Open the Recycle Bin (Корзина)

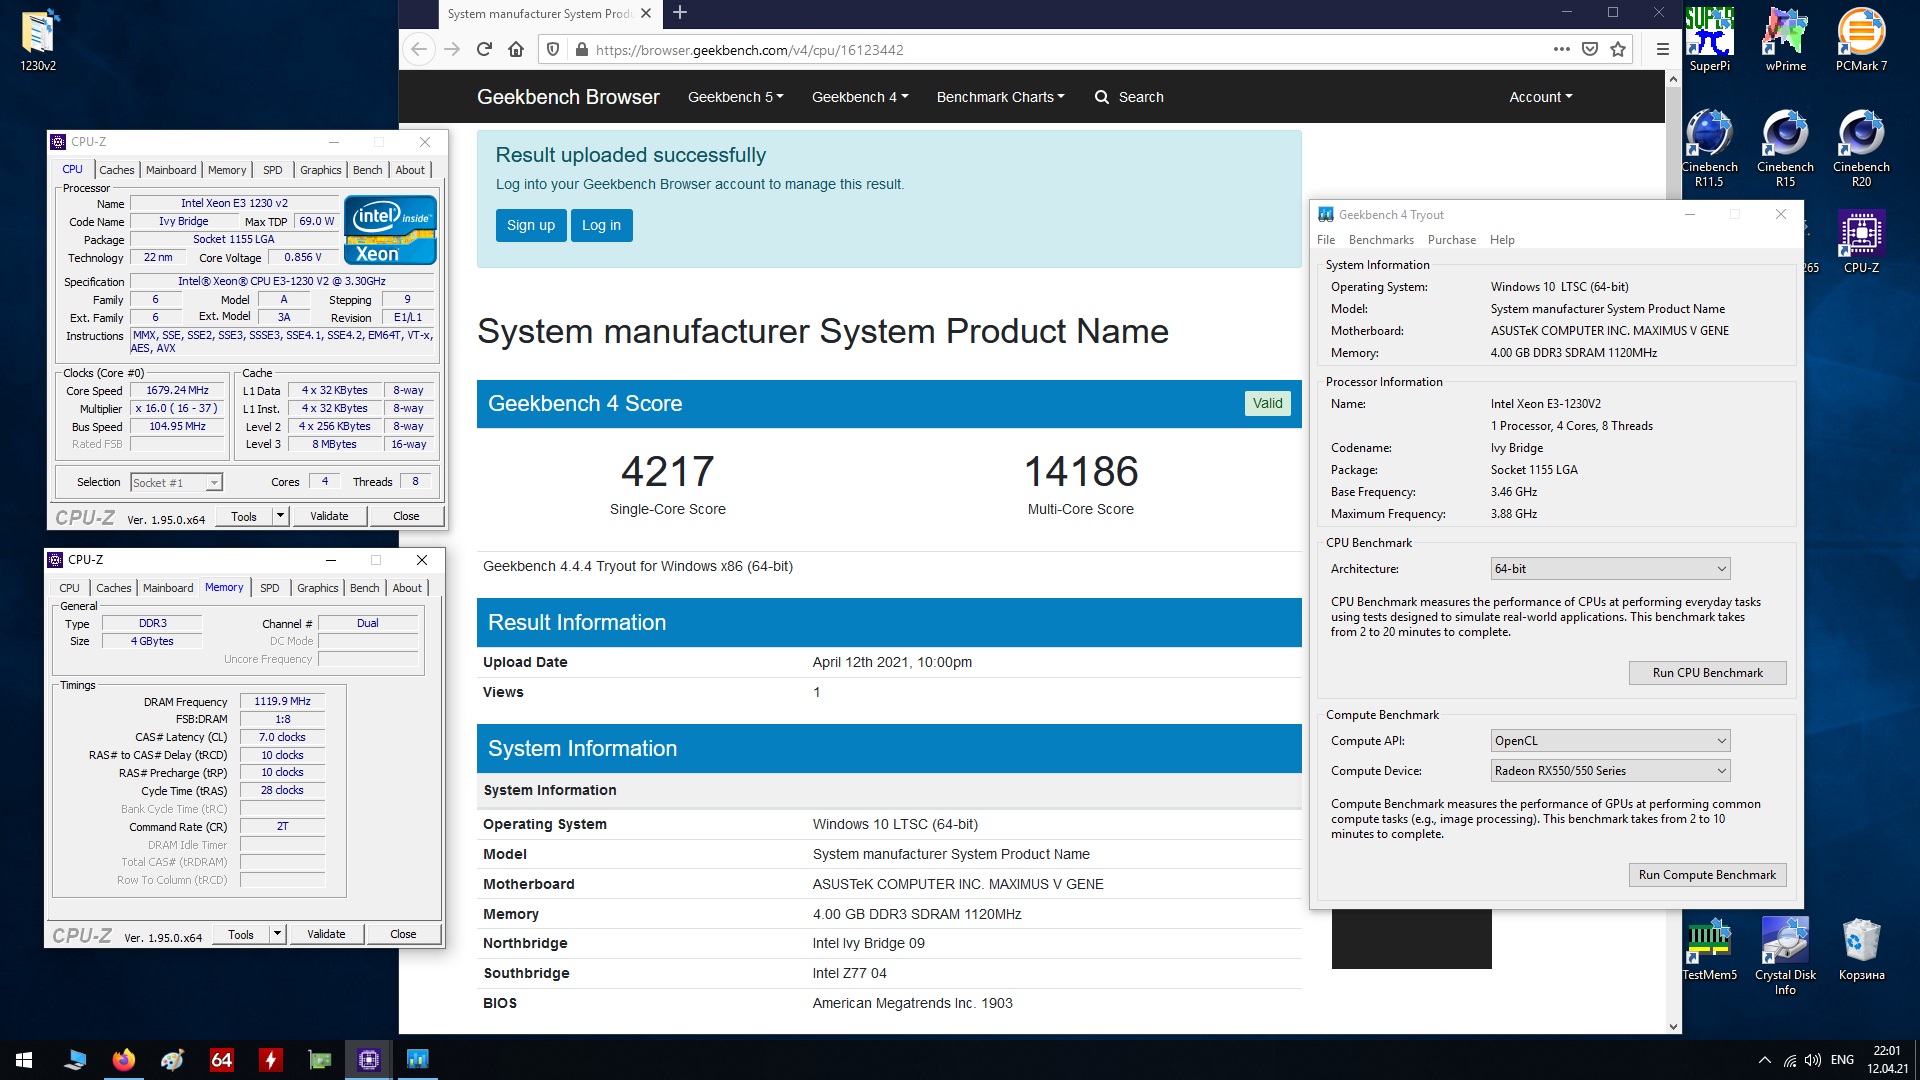coord(1861,948)
